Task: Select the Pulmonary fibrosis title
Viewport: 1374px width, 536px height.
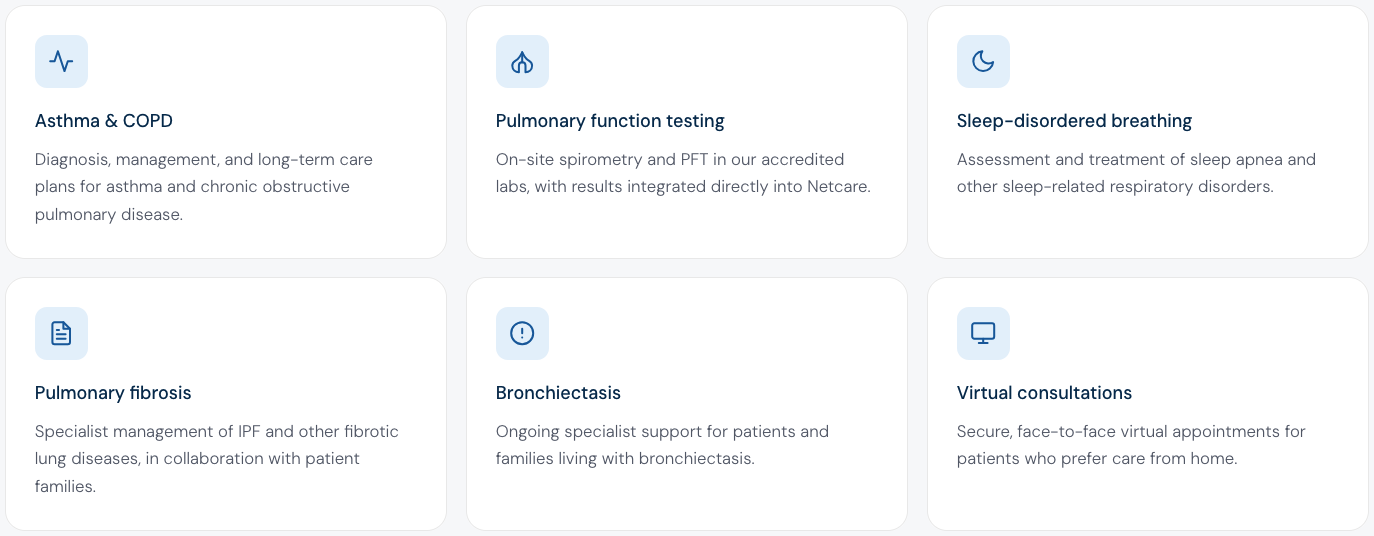Action: coord(113,393)
